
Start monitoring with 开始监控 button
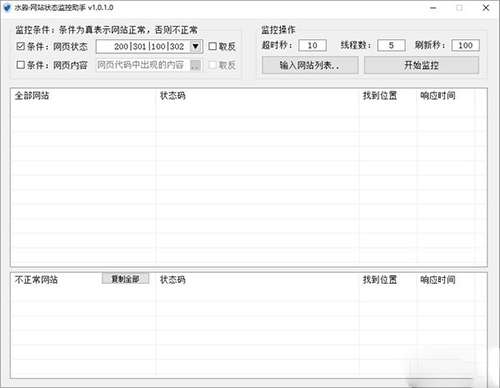[421, 65]
